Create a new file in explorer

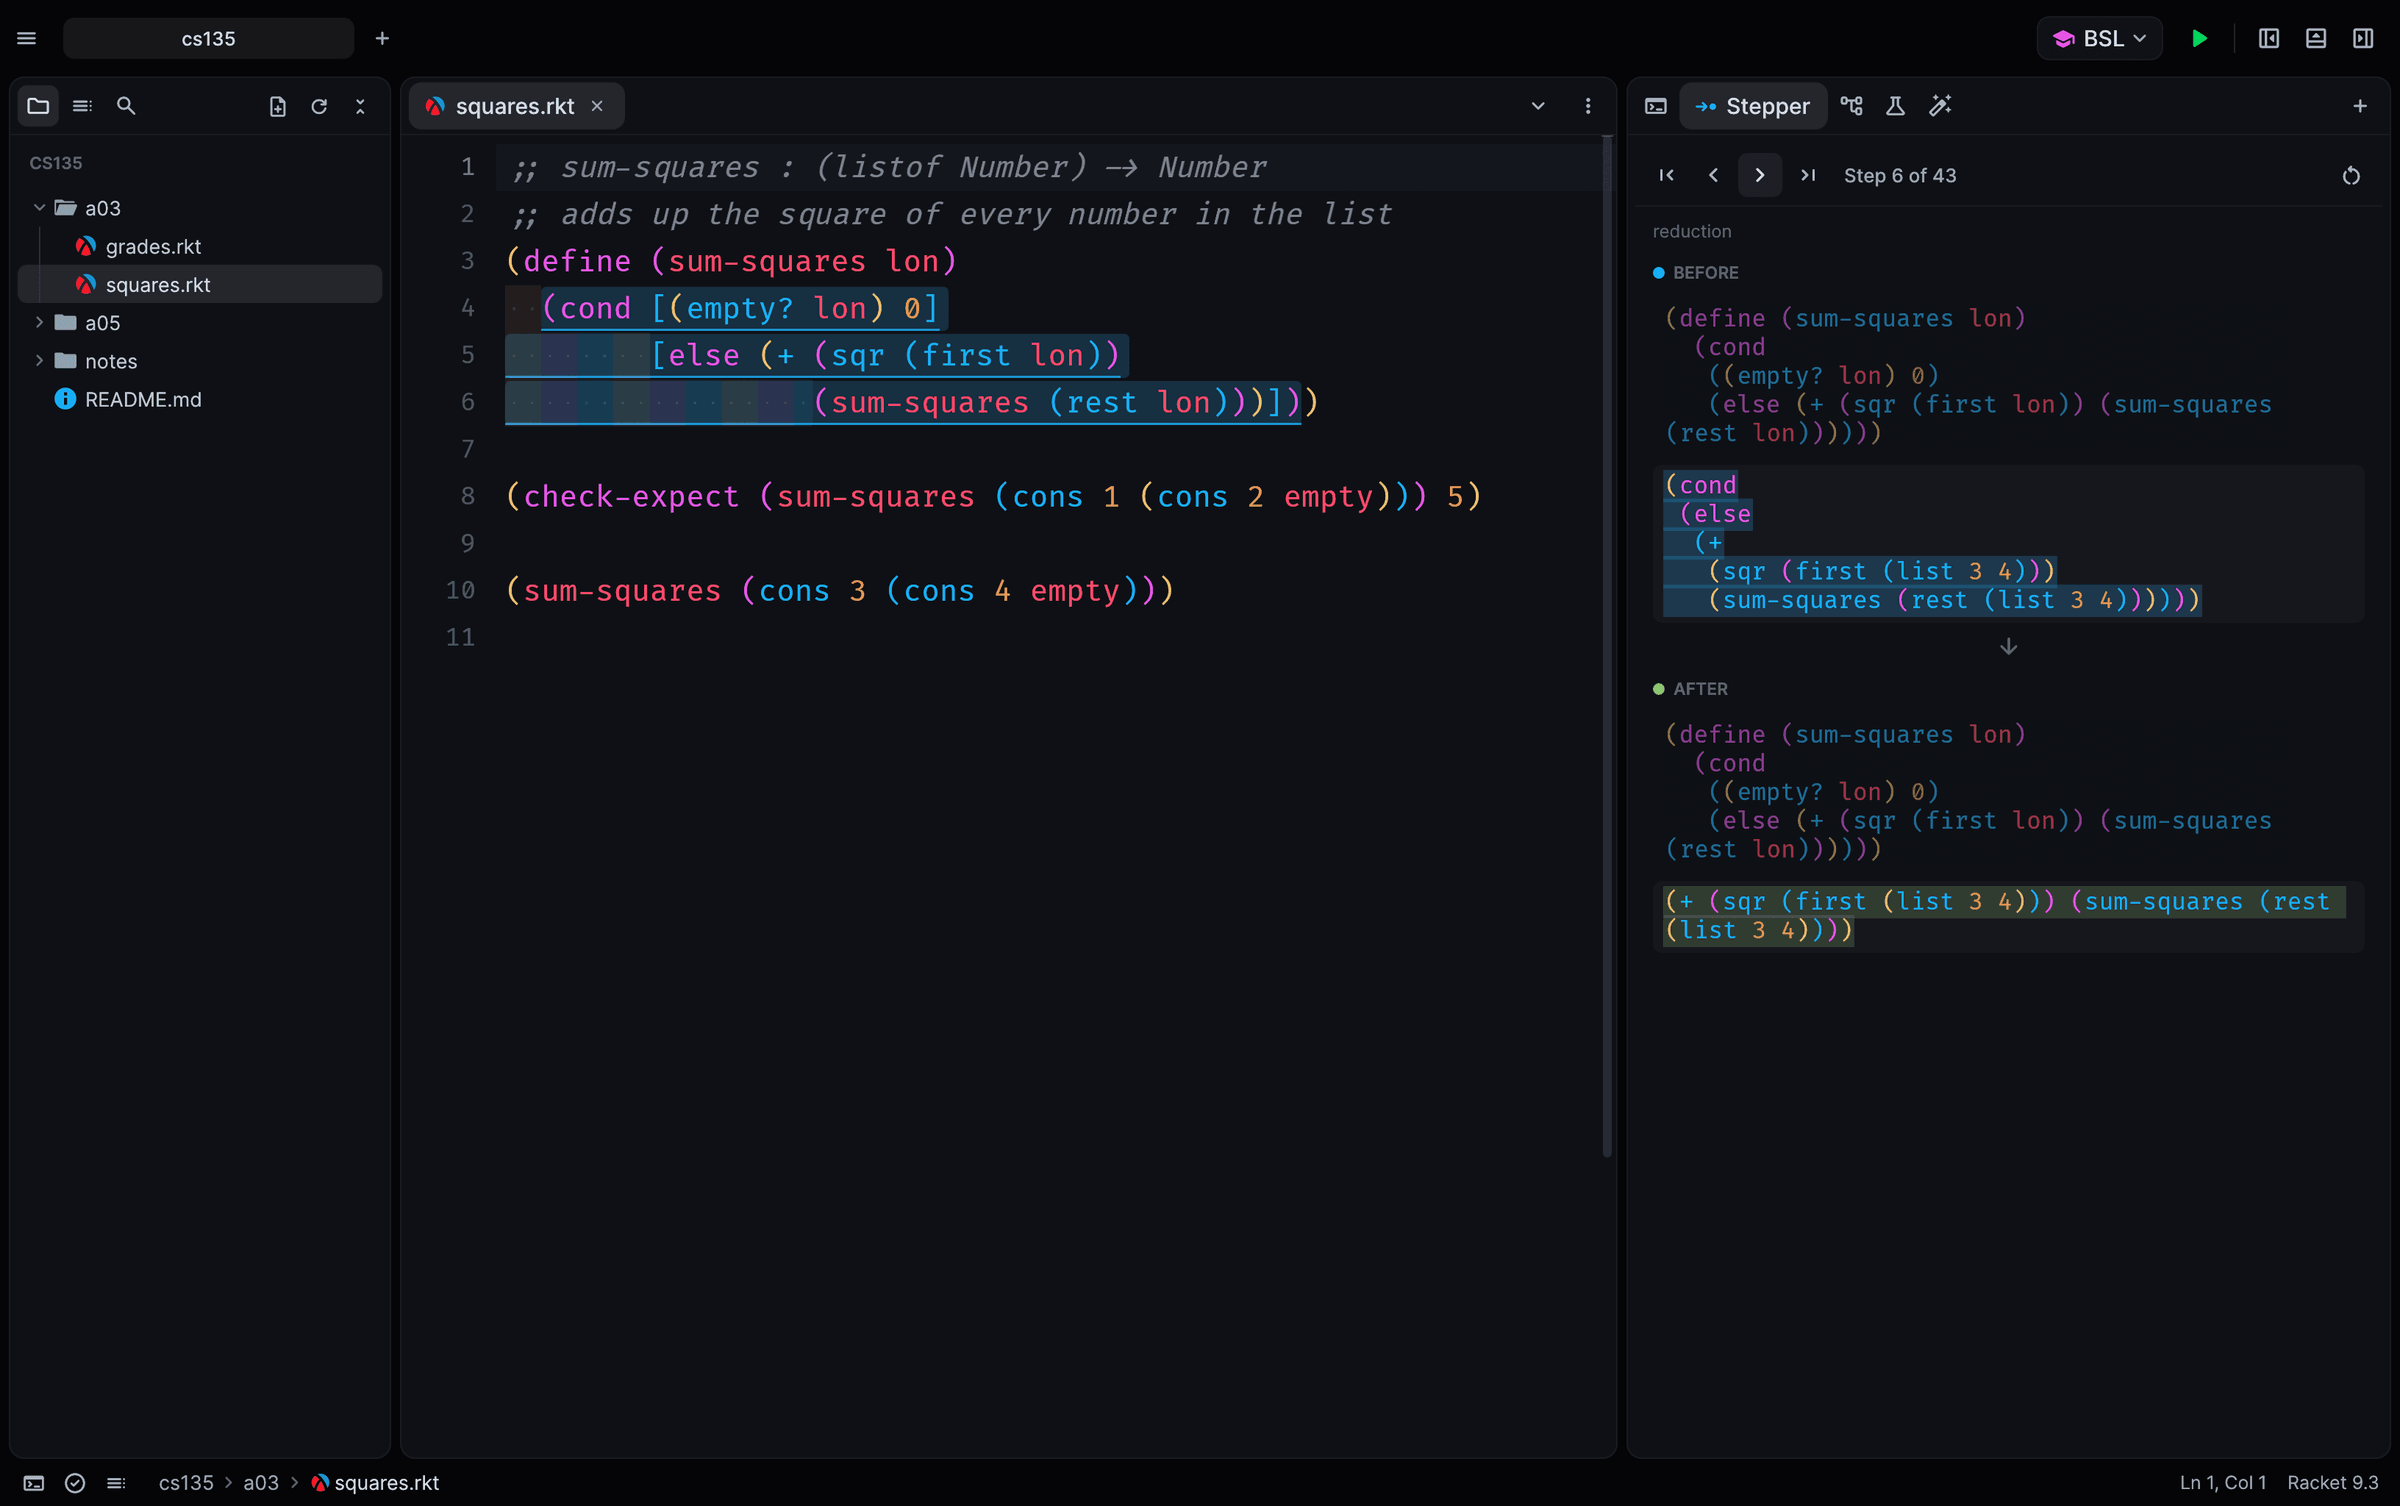pos(278,106)
